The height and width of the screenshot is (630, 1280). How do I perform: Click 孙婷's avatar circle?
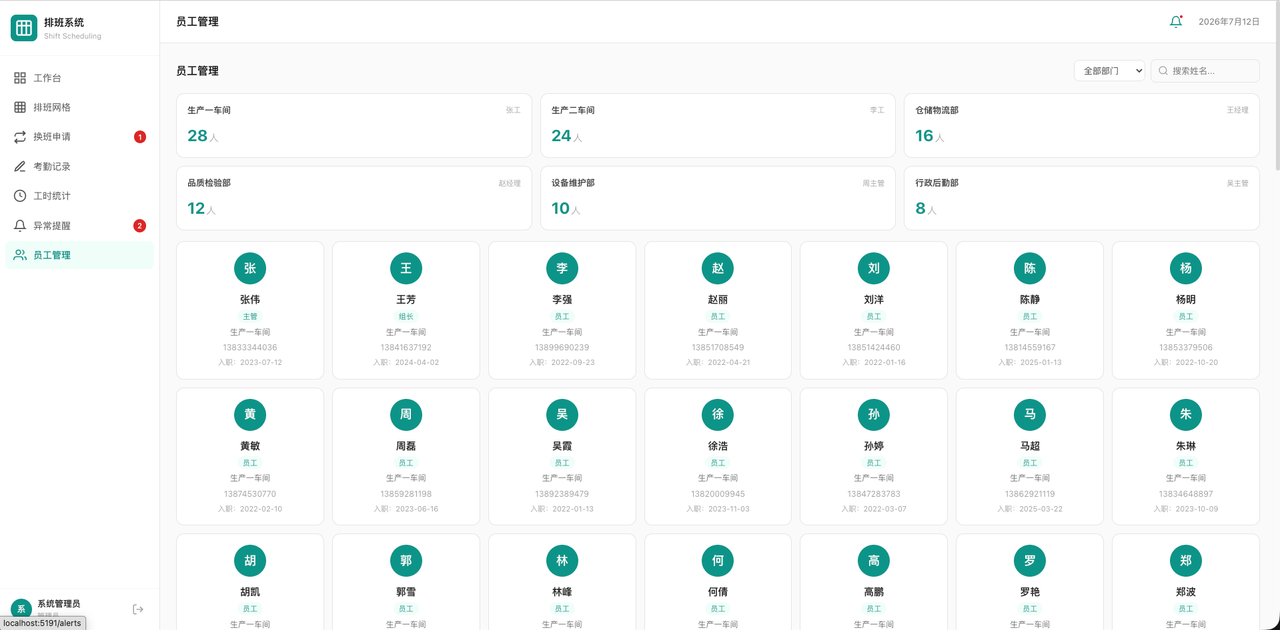point(874,414)
